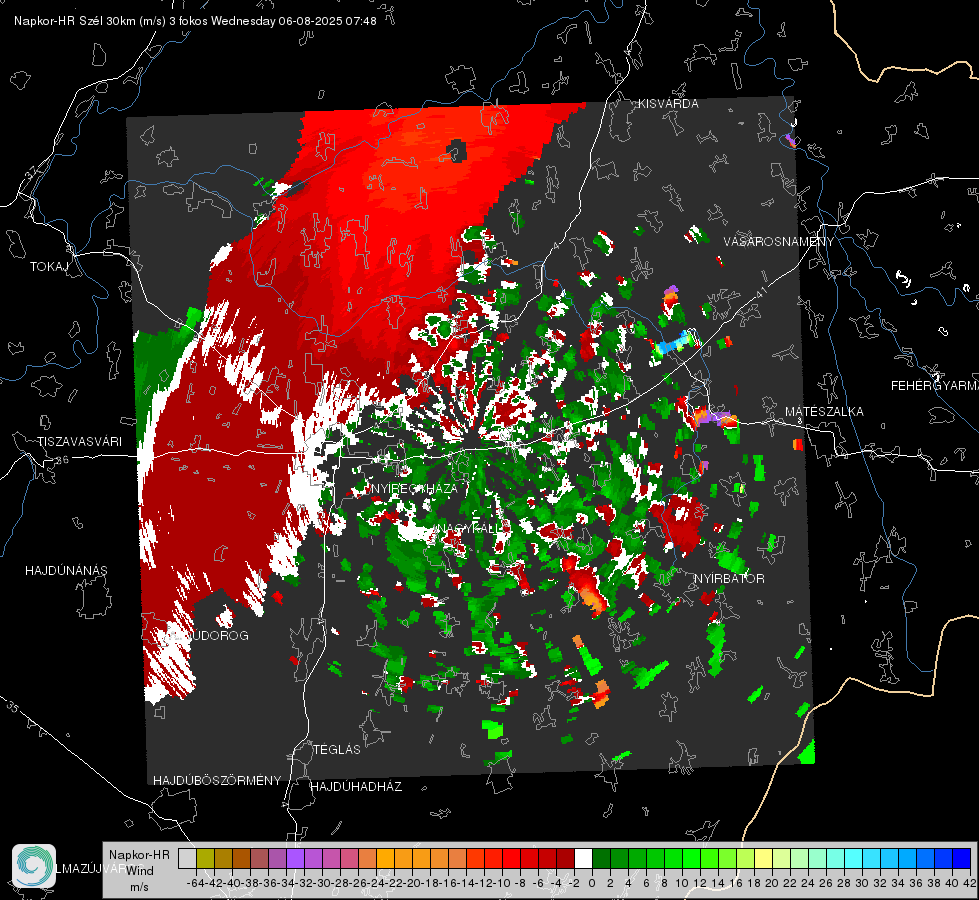Select the HAJDÚHADHÁZ town label
979x900 pixels.
tap(356, 786)
